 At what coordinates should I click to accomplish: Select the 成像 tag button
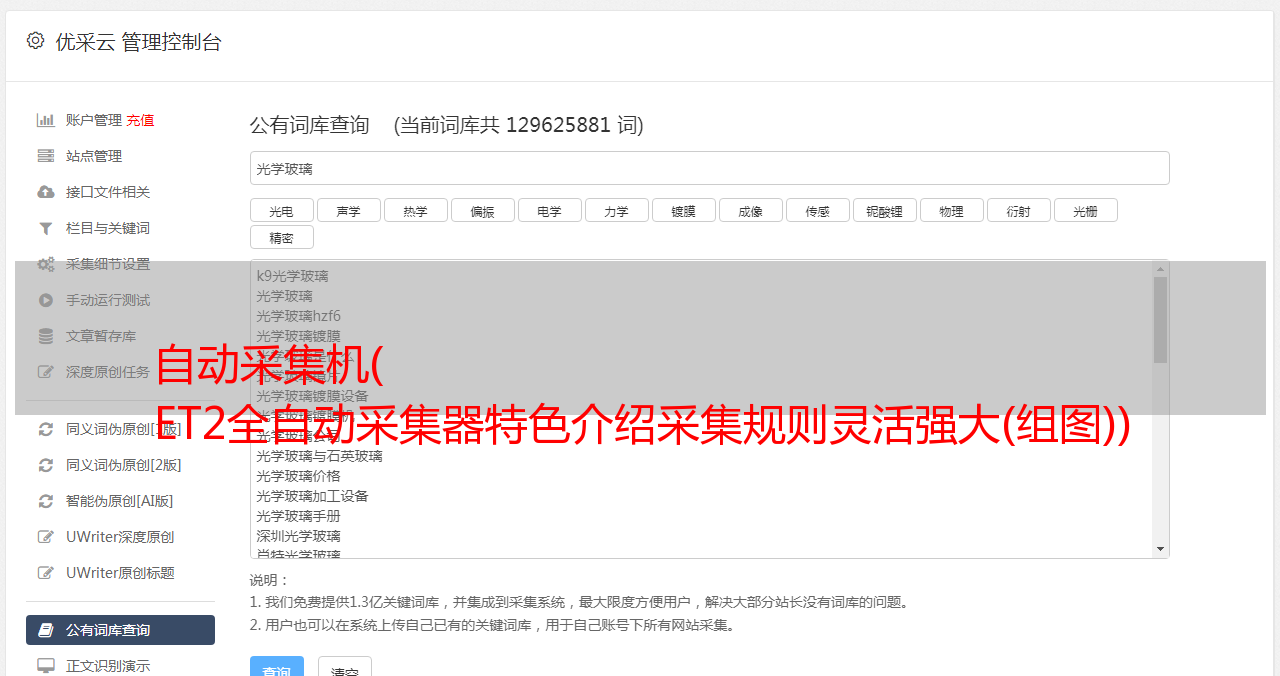[751, 211]
